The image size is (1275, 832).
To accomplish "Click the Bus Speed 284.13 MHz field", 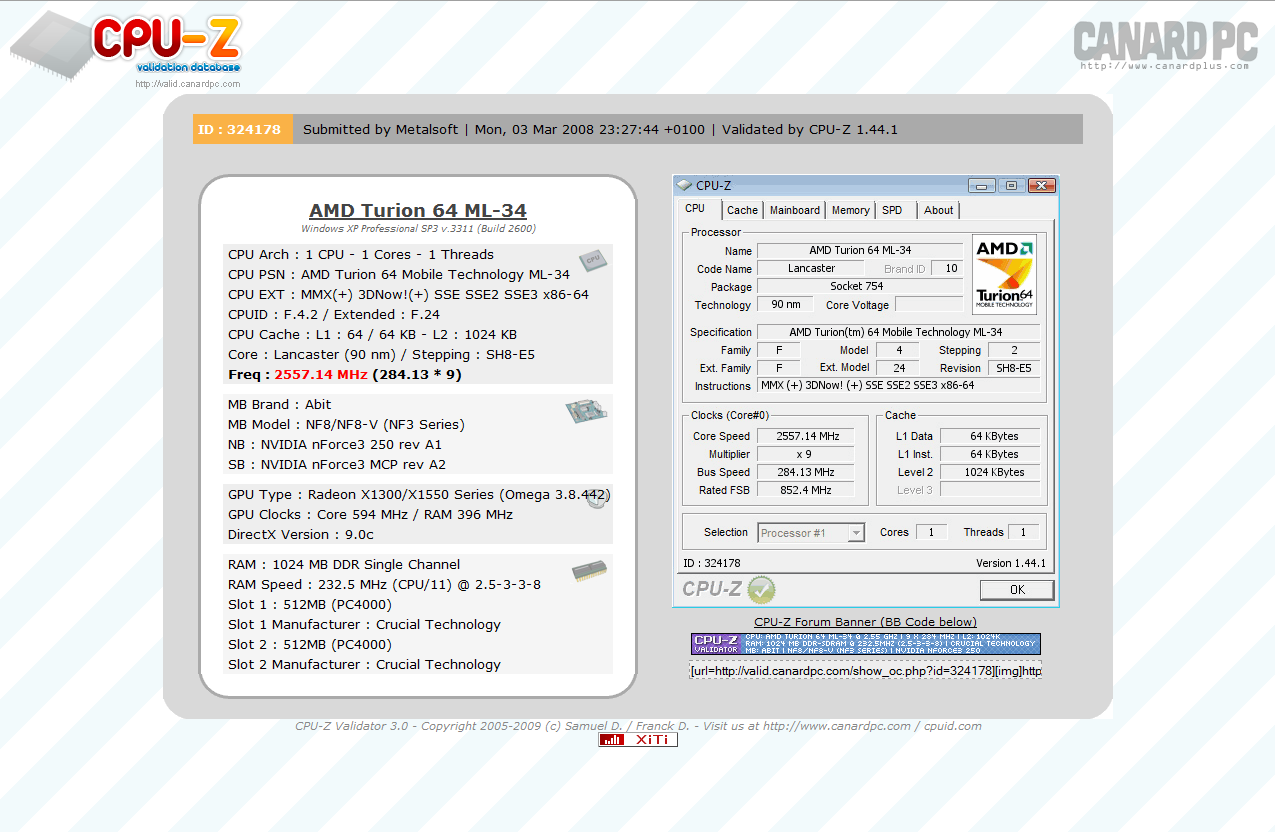I will (804, 472).
